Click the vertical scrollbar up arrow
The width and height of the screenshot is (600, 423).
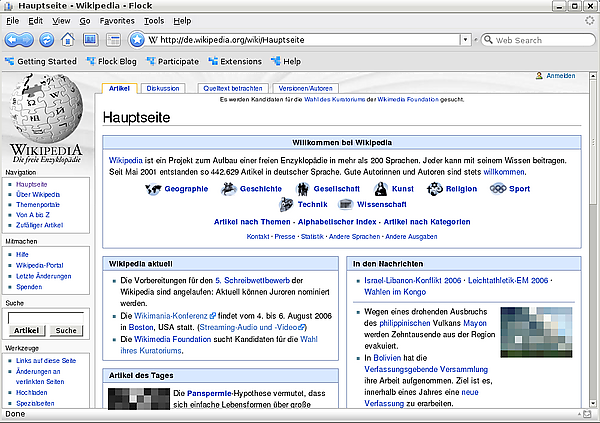click(593, 76)
